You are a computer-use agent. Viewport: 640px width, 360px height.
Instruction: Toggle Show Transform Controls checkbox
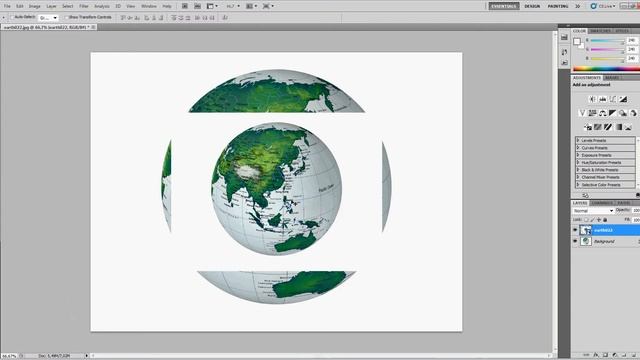point(67,17)
